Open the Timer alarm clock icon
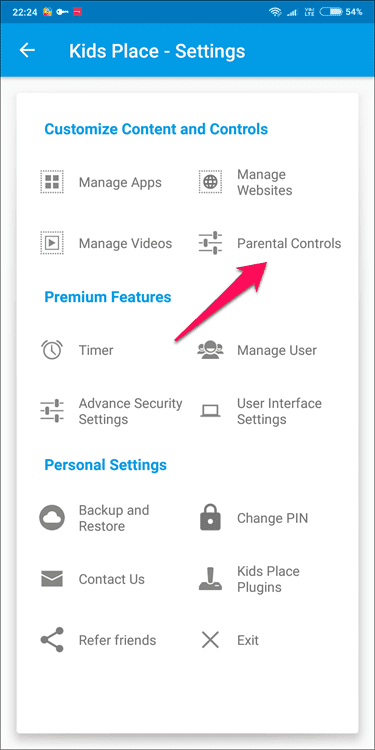 pos(52,350)
